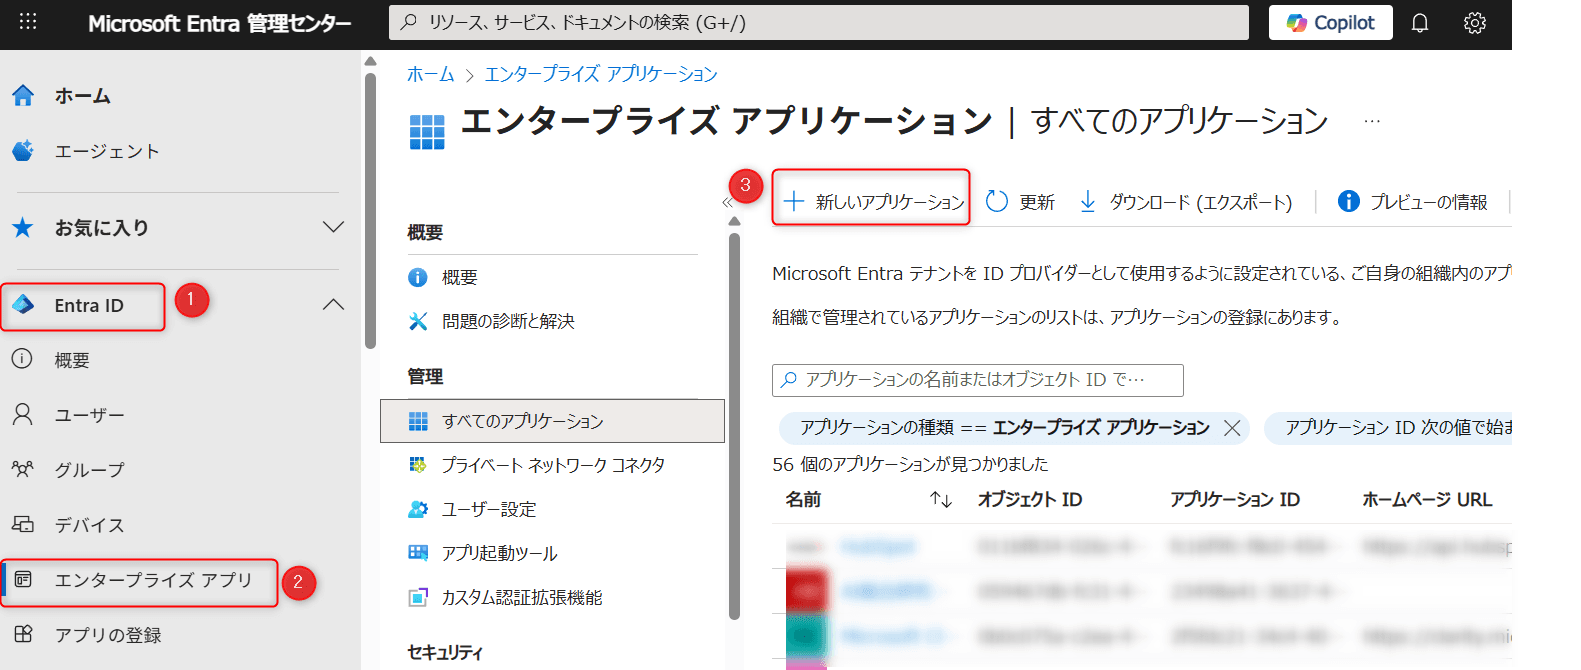Open ユーザー in the sidebar
This screenshot has height=670, width=1581.
tap(89, 415)
